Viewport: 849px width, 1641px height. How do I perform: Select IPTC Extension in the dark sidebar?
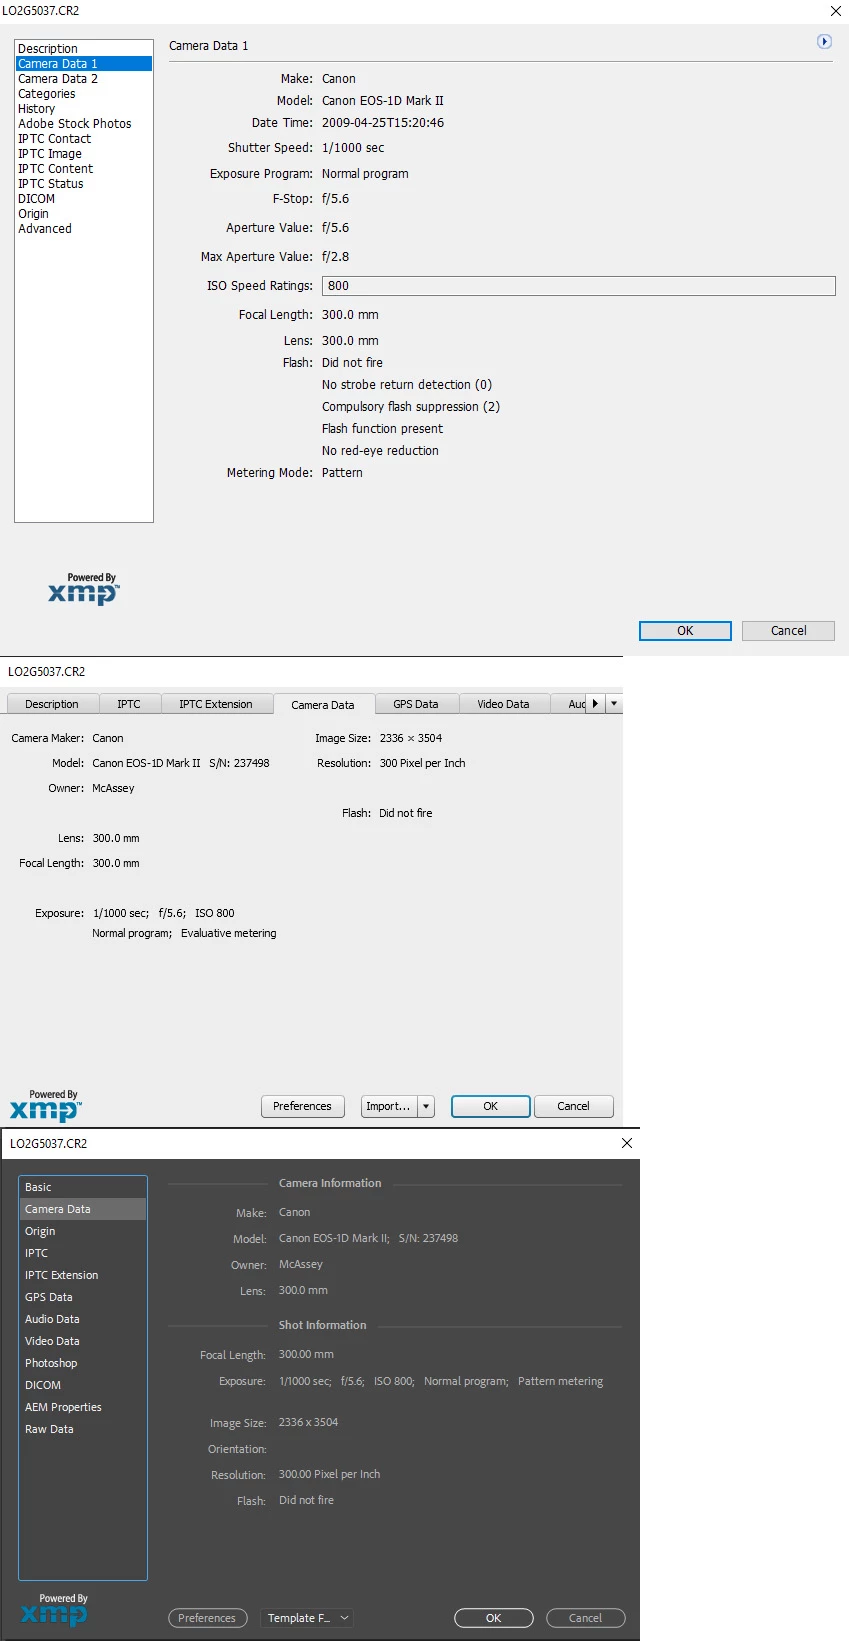coord(83,1275)
